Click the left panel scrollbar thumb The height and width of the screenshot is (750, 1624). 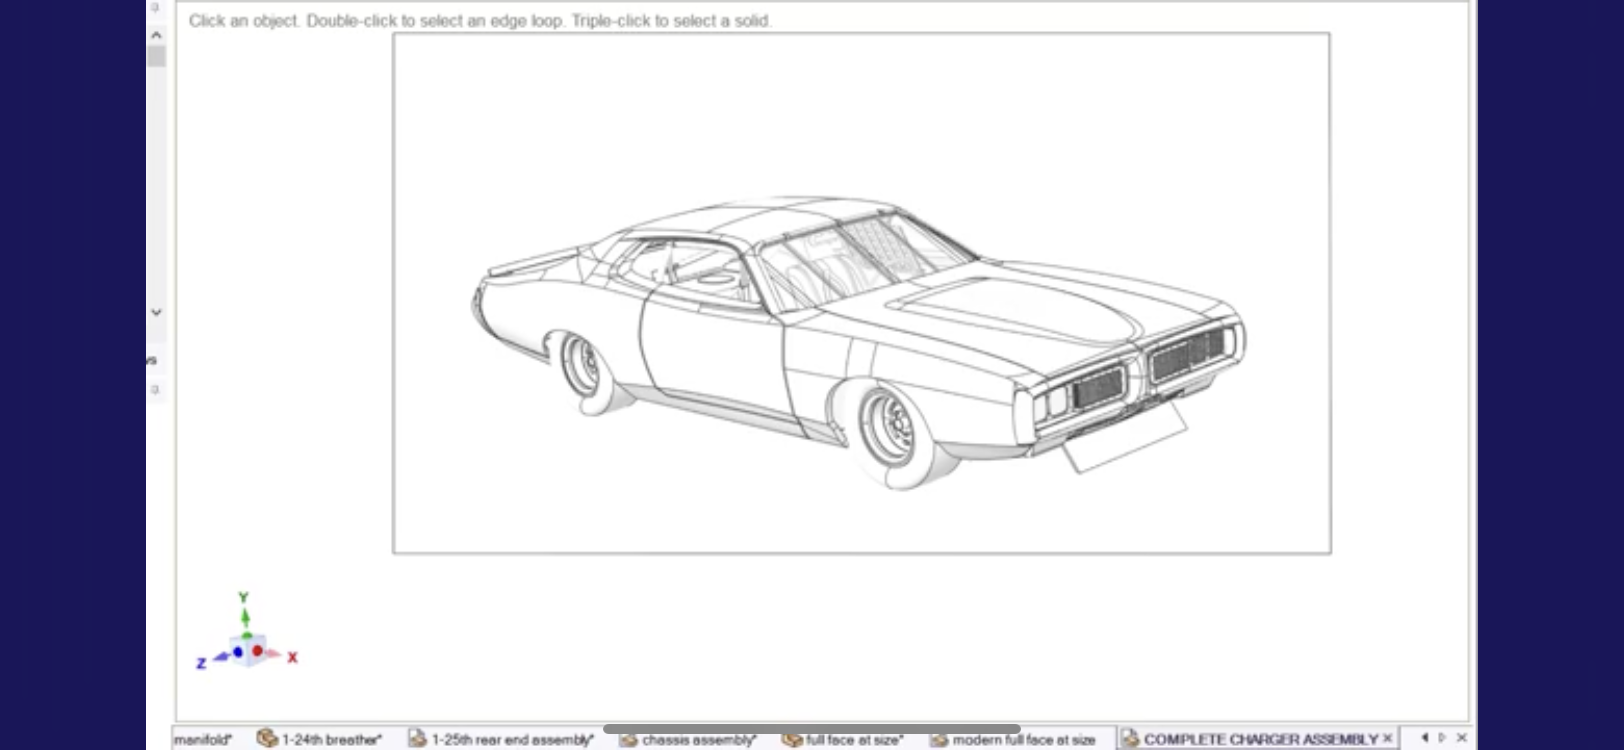pyautogui.click(x=156, y=56)
